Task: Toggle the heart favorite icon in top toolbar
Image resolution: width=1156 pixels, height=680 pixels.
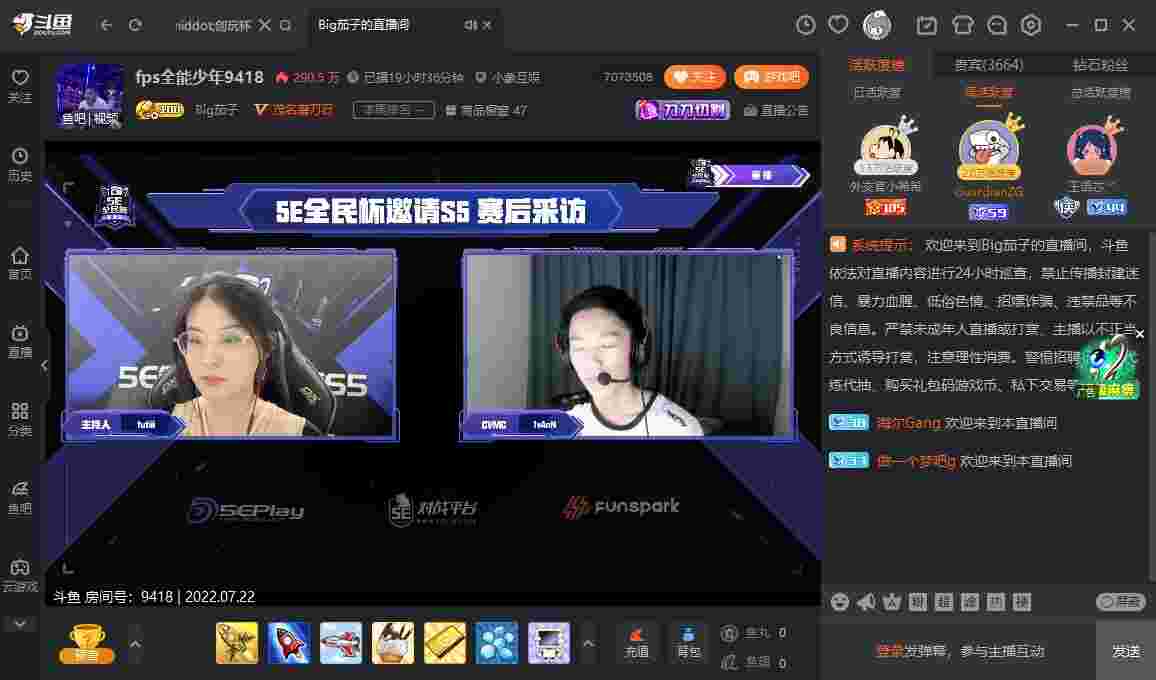Action: [841, 25]
